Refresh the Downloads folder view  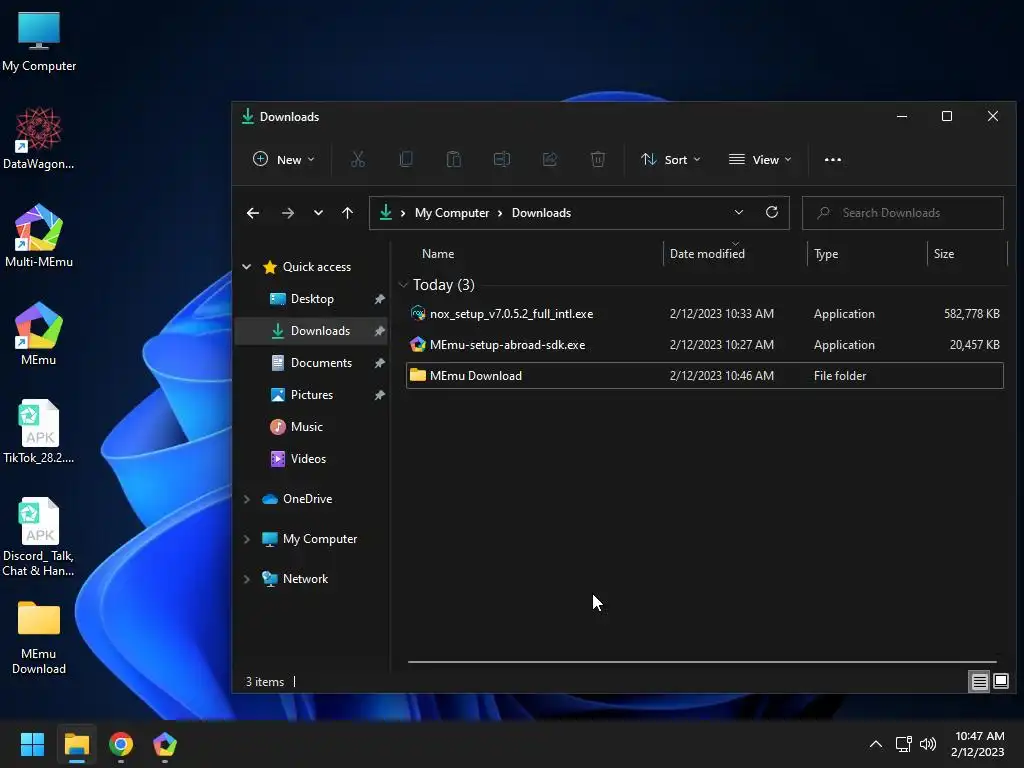[772, 212]
